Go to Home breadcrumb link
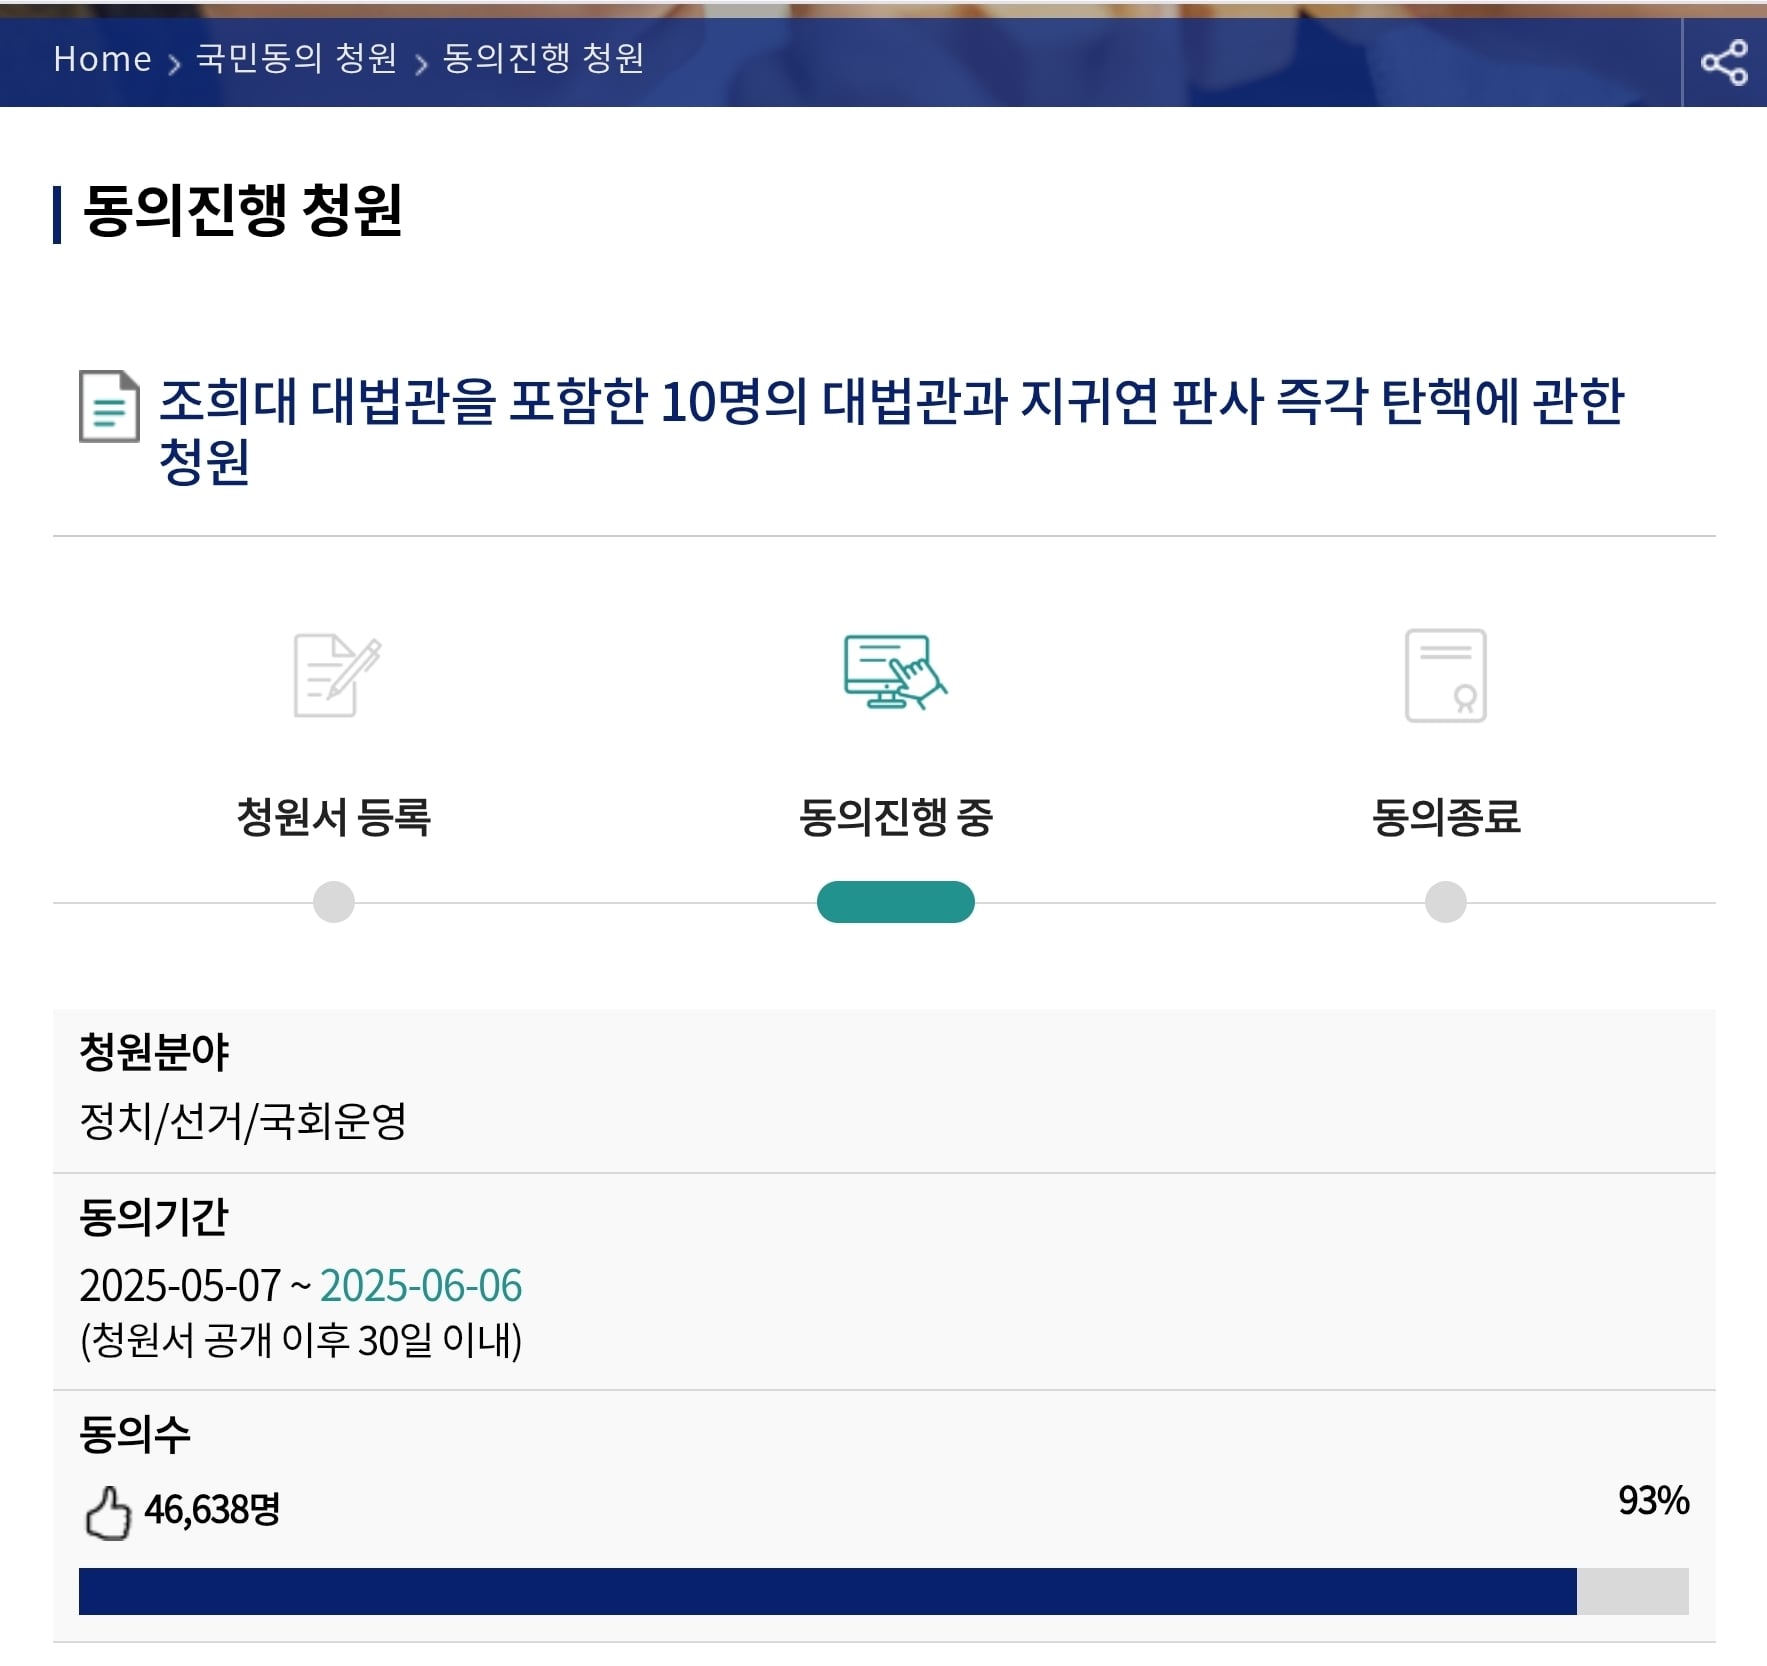 [x=102, y=59]
